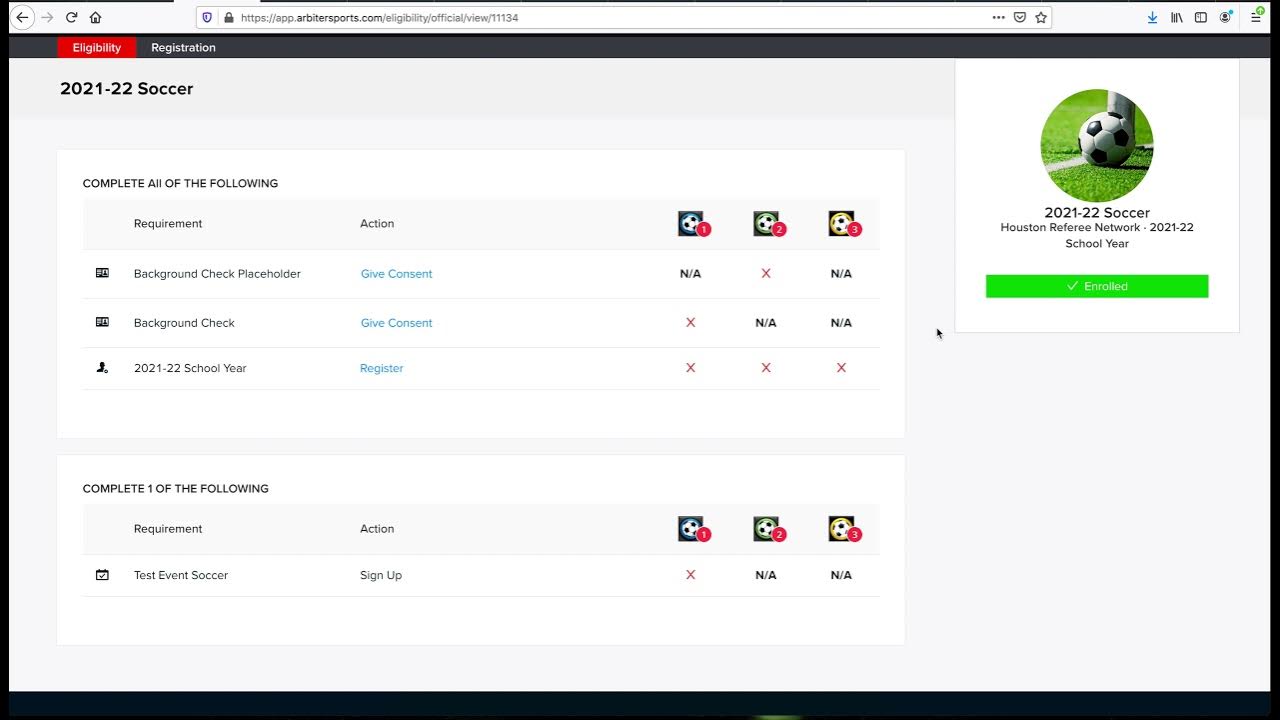Click red X for School Year level 1
The width and height of the screenshot is (1280, 720).
point(690,368)
